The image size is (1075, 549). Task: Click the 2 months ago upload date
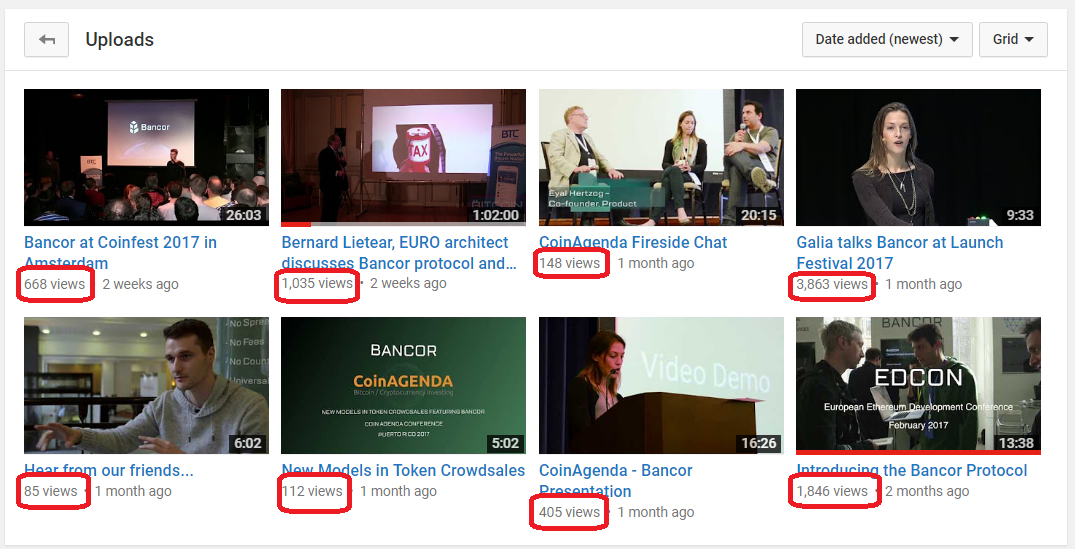tap(927, 491)
